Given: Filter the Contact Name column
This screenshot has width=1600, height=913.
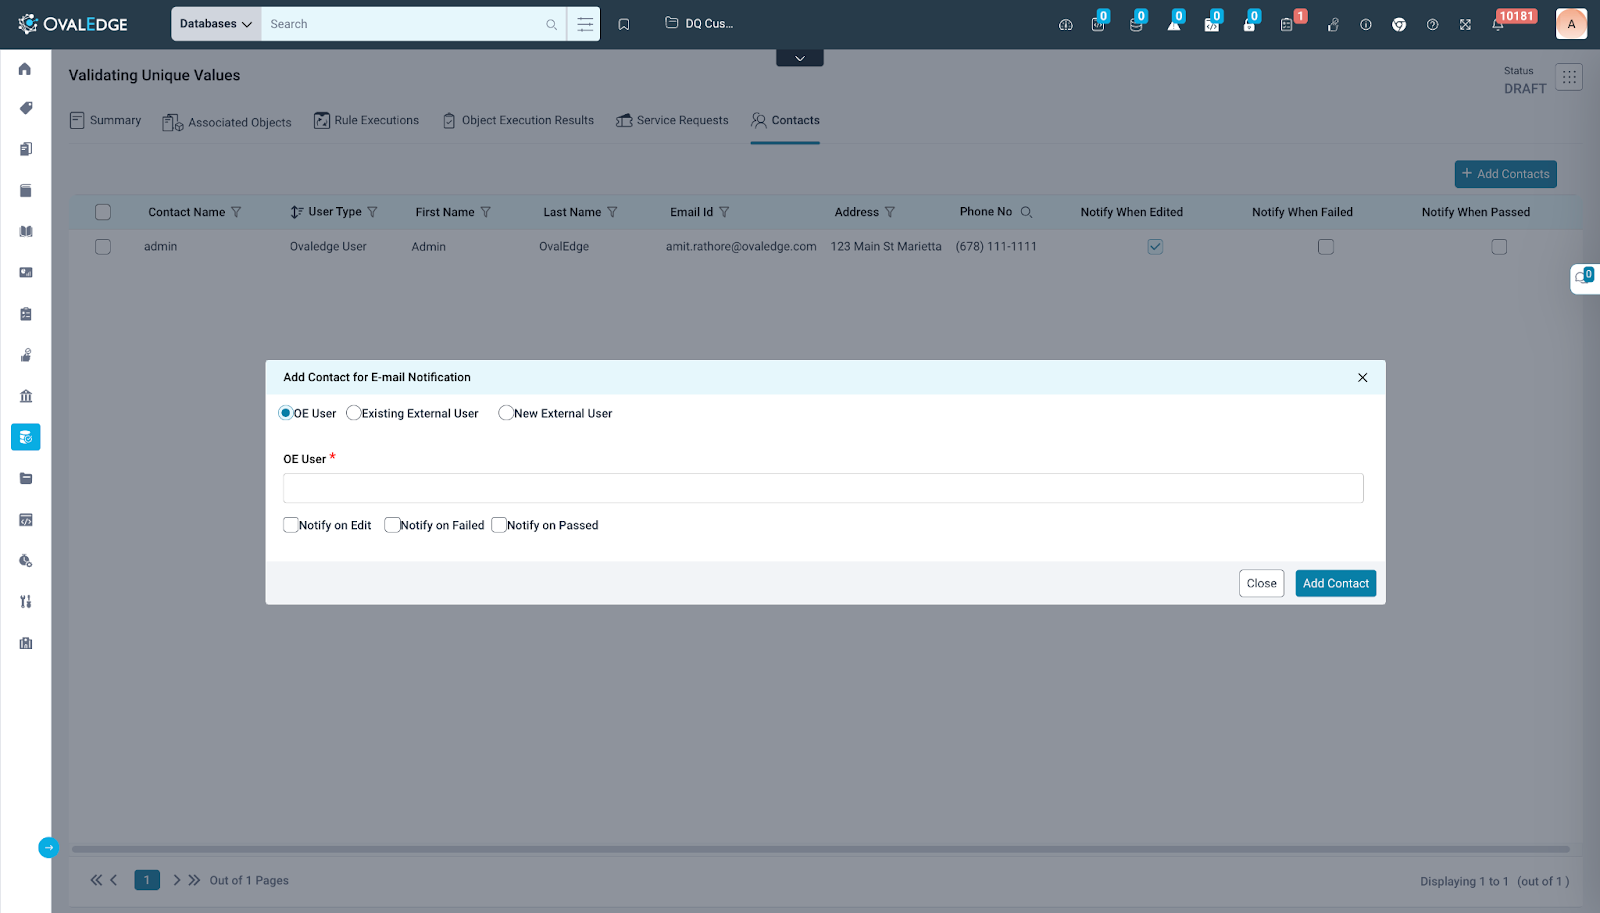Looking at the screenshot, I should 236,212.
